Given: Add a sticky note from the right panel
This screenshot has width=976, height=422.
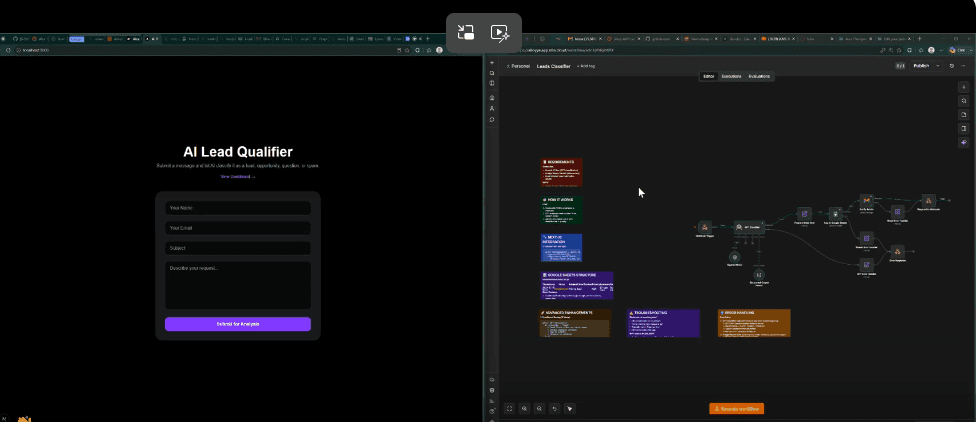Looking at the screenshot, I should [x=964, y=115].
